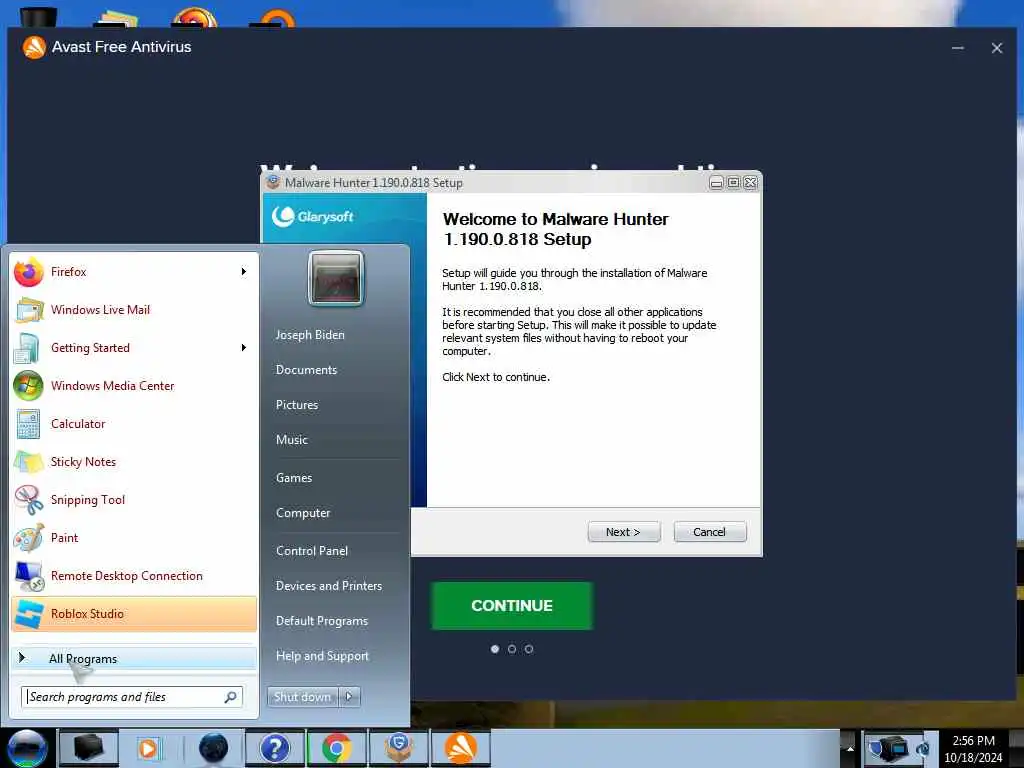Open Chrome from the taskbar
Image resolution: width=1024 pixels, height=768 pixels.
pos(336,748)
